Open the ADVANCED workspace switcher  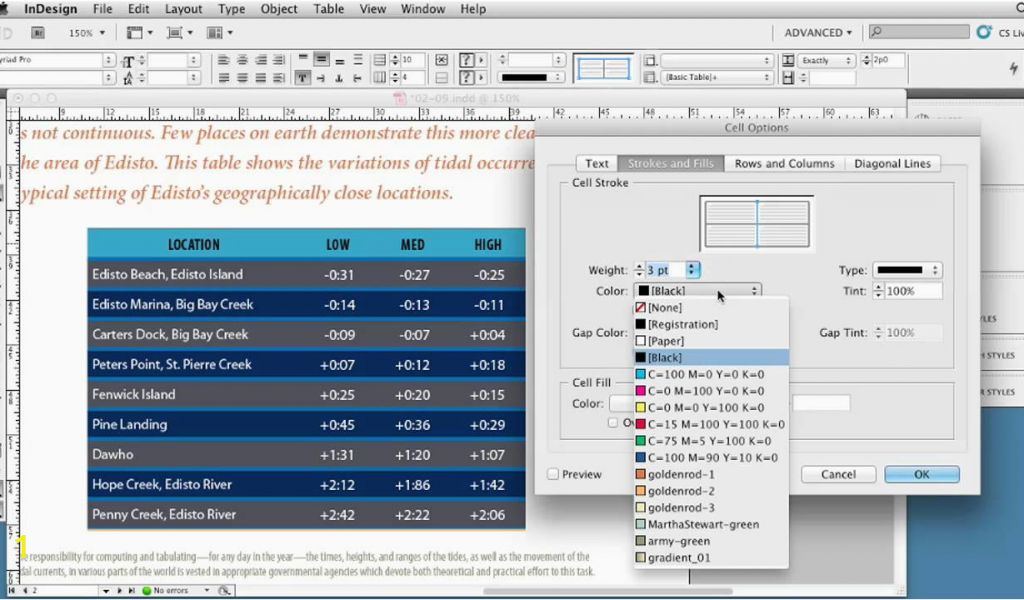click(x=818, y=33)
